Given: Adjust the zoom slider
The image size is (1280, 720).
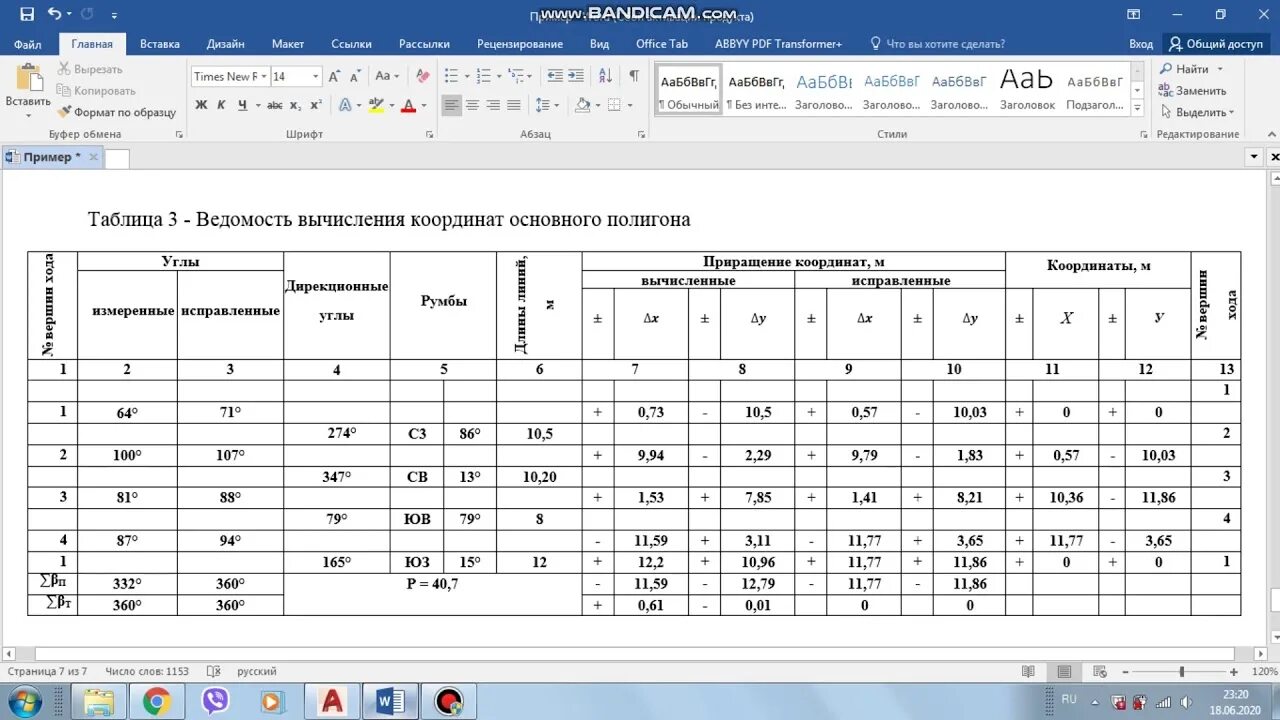Looking at the screenshot, I should point(1181,672).
